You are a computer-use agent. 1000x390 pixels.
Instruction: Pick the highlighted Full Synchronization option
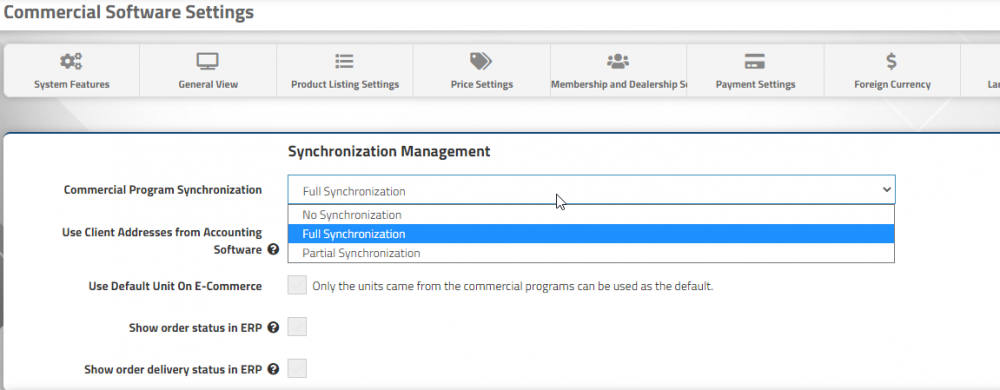pyautogui.click(x=591, y=234)
